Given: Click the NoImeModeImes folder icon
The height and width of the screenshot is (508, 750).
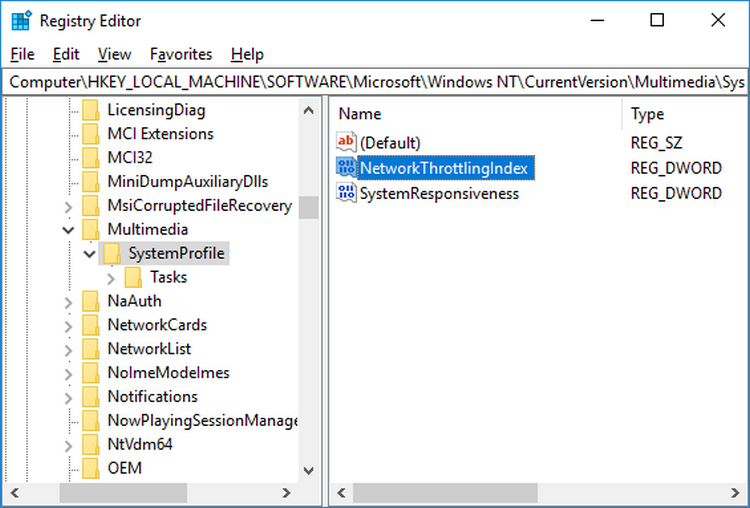Looking at the screenshot, I should [91, 373].
